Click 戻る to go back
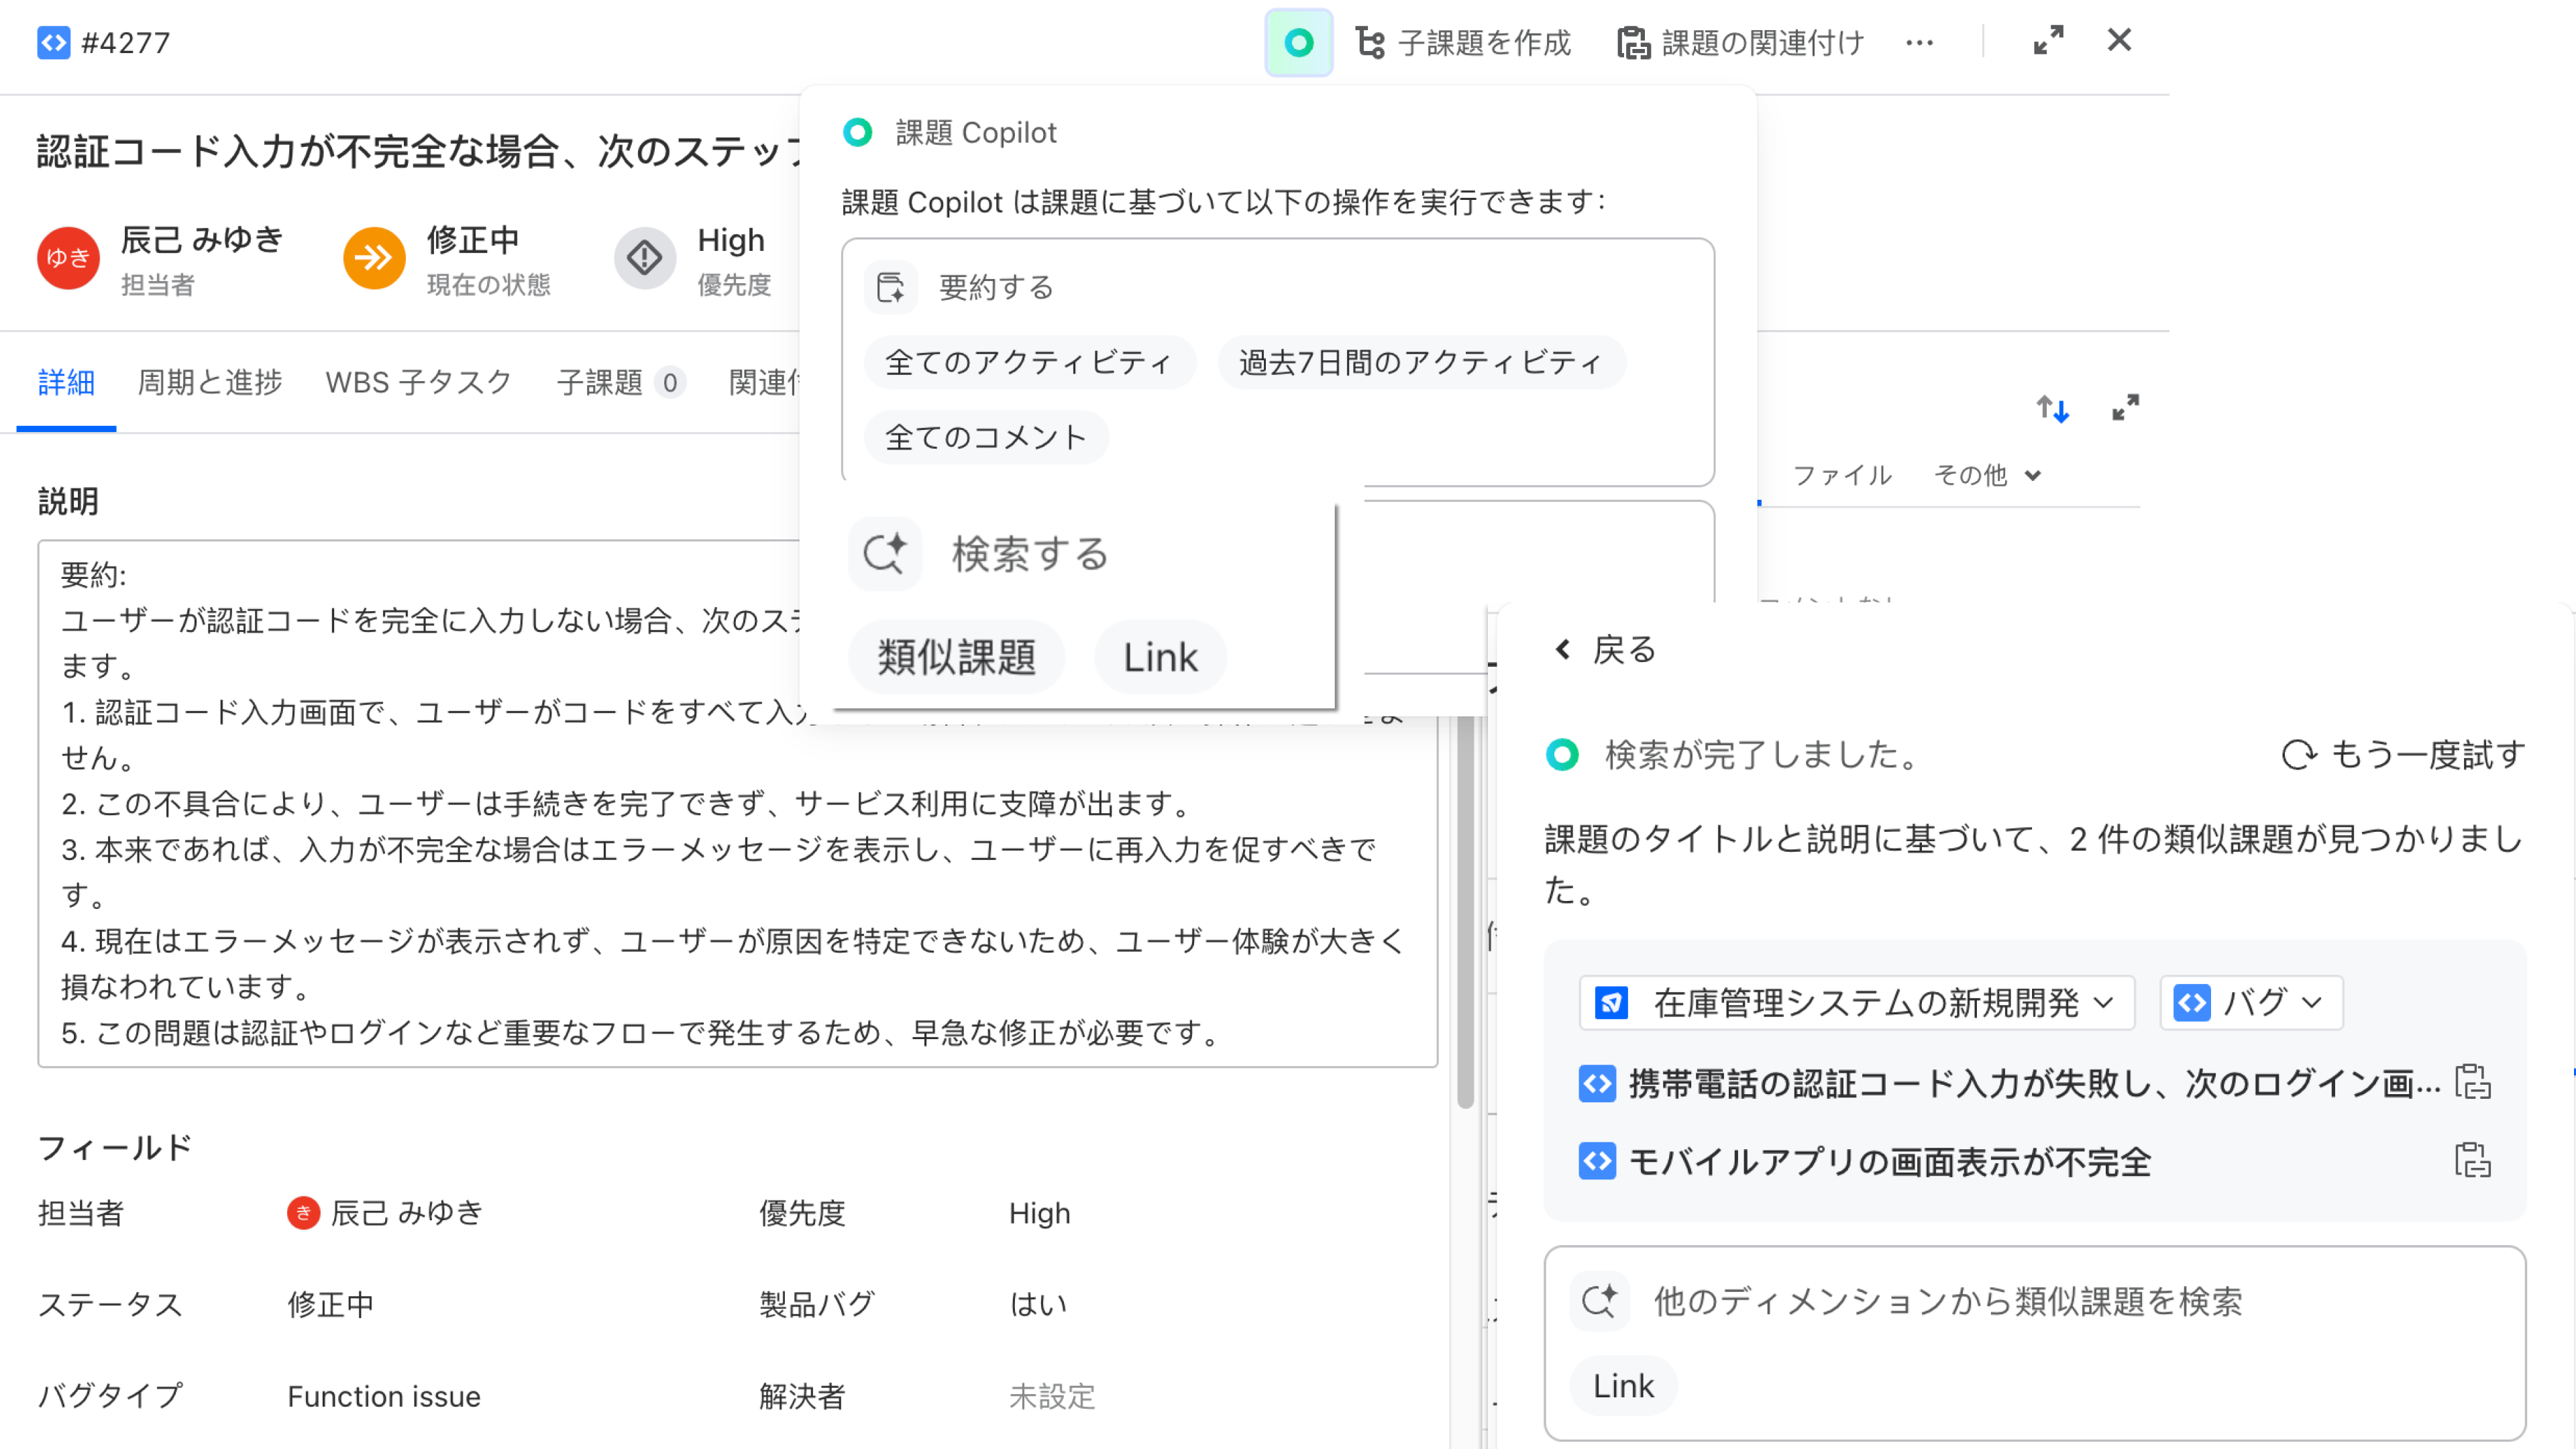This screenshot has height=1449, width=2576. pyautogui.click(x=1603, y=649)
